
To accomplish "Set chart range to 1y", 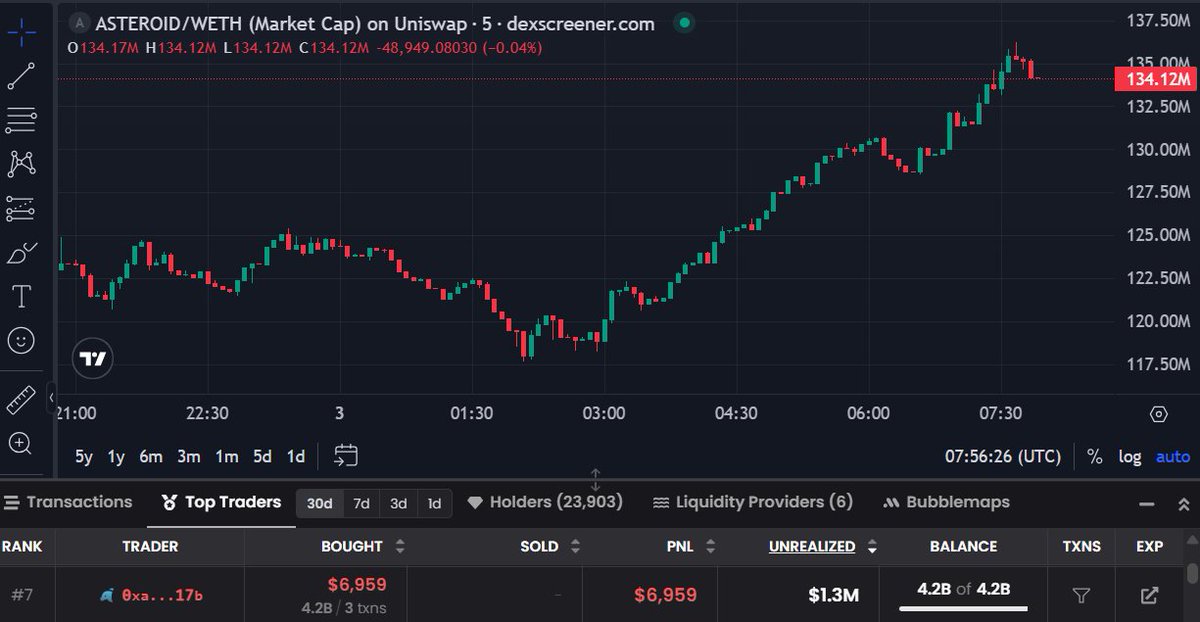I will pos(117,456).
